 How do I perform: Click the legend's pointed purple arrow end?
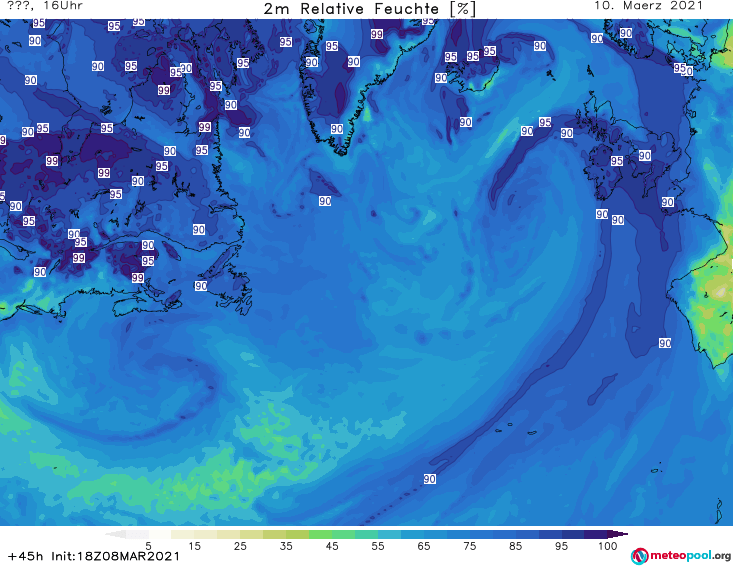pyautogui.click(x=618, y=534)
